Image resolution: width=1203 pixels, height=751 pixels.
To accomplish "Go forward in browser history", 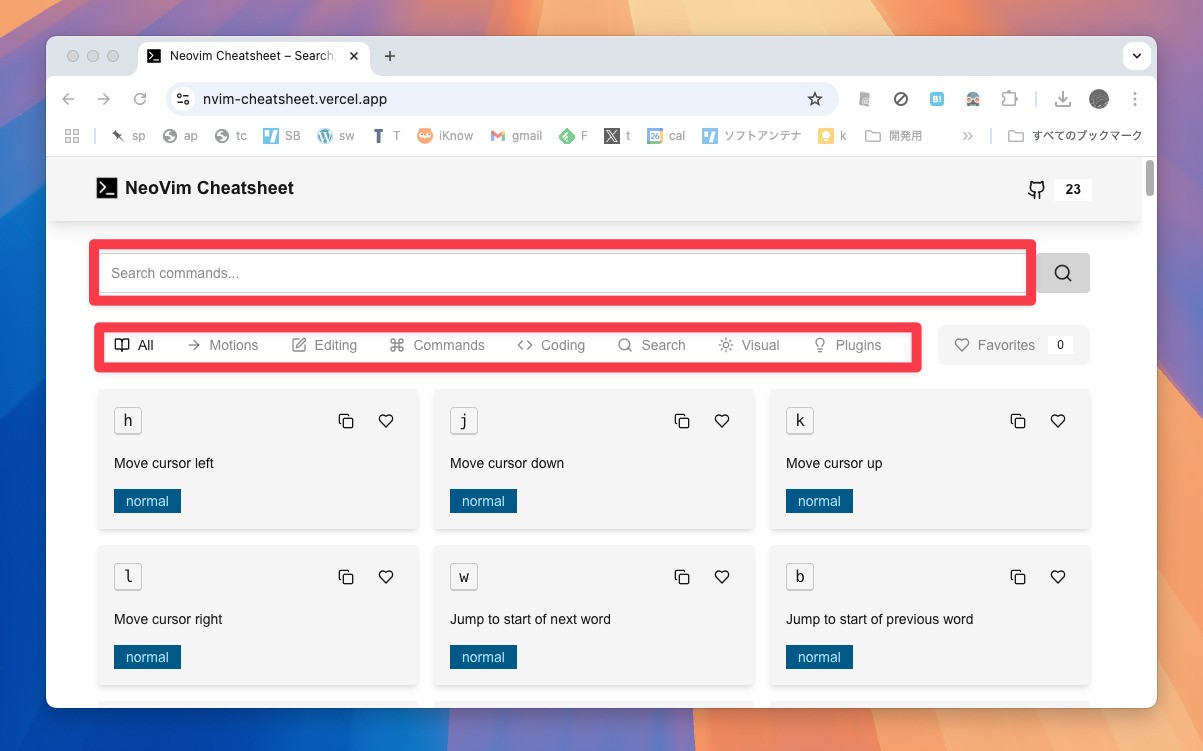I will click(x=104, y=99).
